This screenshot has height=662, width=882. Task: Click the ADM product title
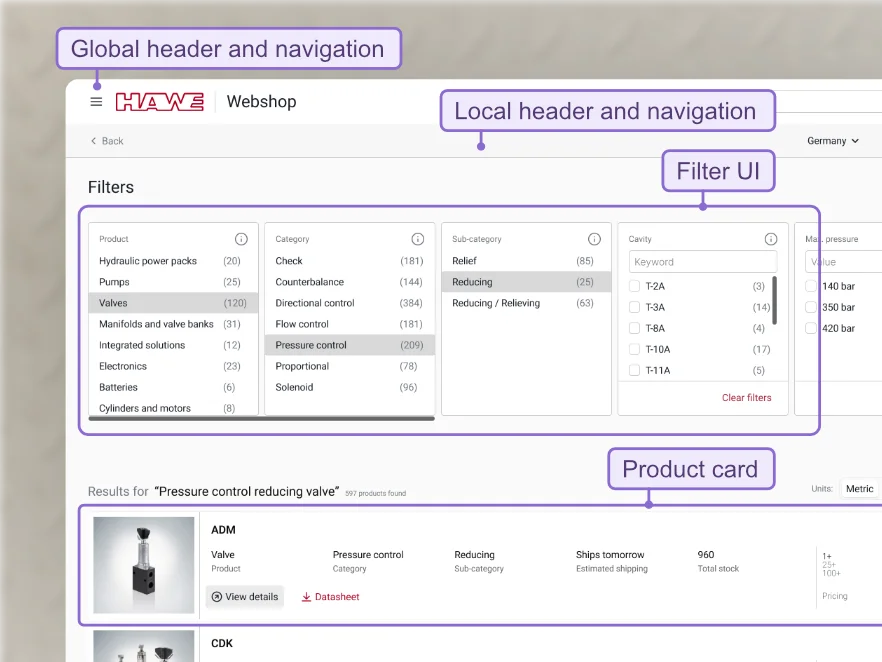(x=223, y=530)
